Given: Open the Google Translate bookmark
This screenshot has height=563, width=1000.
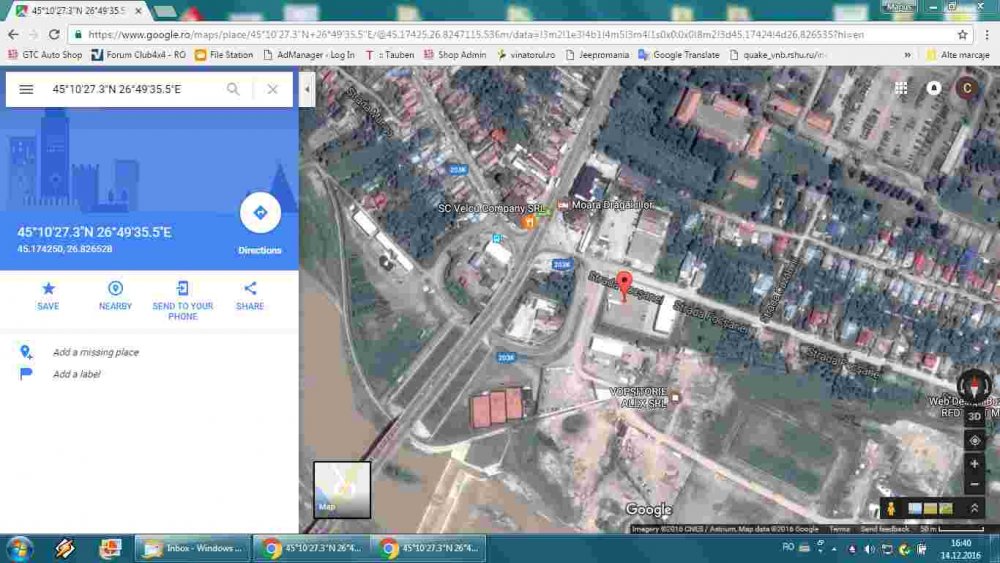Looking at the screenshot, I should click(x=679, y=55).
